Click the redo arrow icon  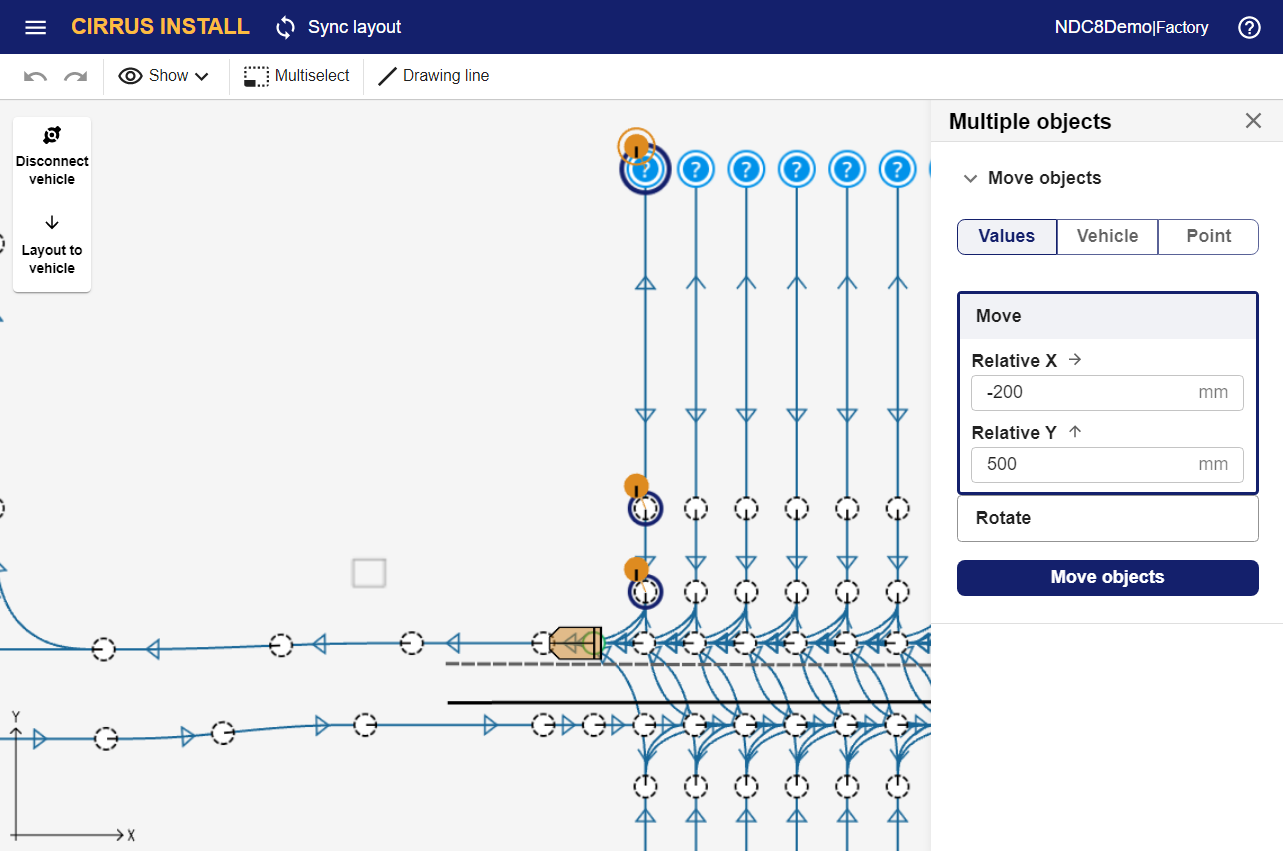pyautogui.click(x=75, y=76)
